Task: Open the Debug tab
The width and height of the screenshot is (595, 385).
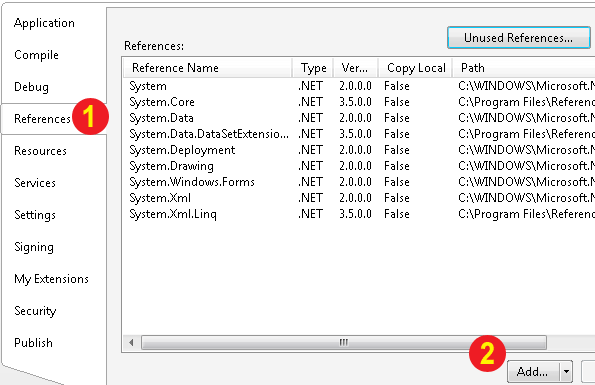Action: click(x=31, y=87)
